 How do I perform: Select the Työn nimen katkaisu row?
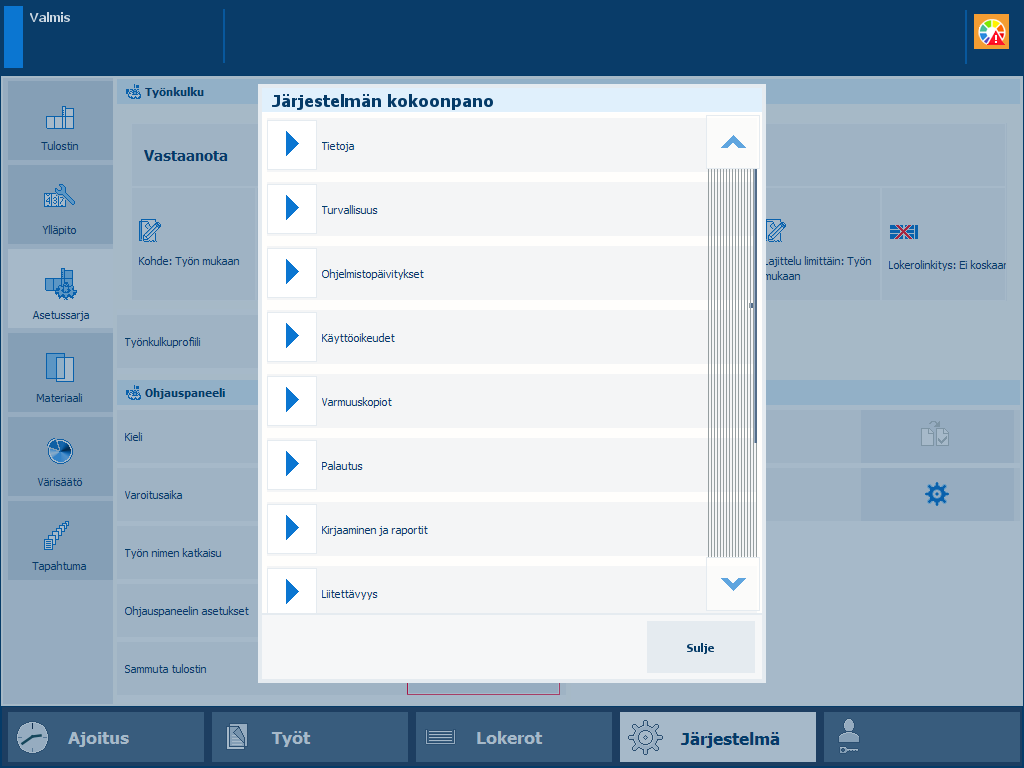coord(187,553)
